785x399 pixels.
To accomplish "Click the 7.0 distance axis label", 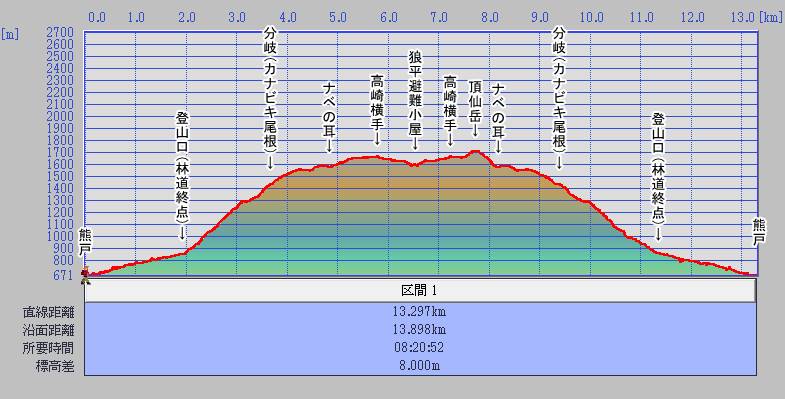I will (439, 18).
